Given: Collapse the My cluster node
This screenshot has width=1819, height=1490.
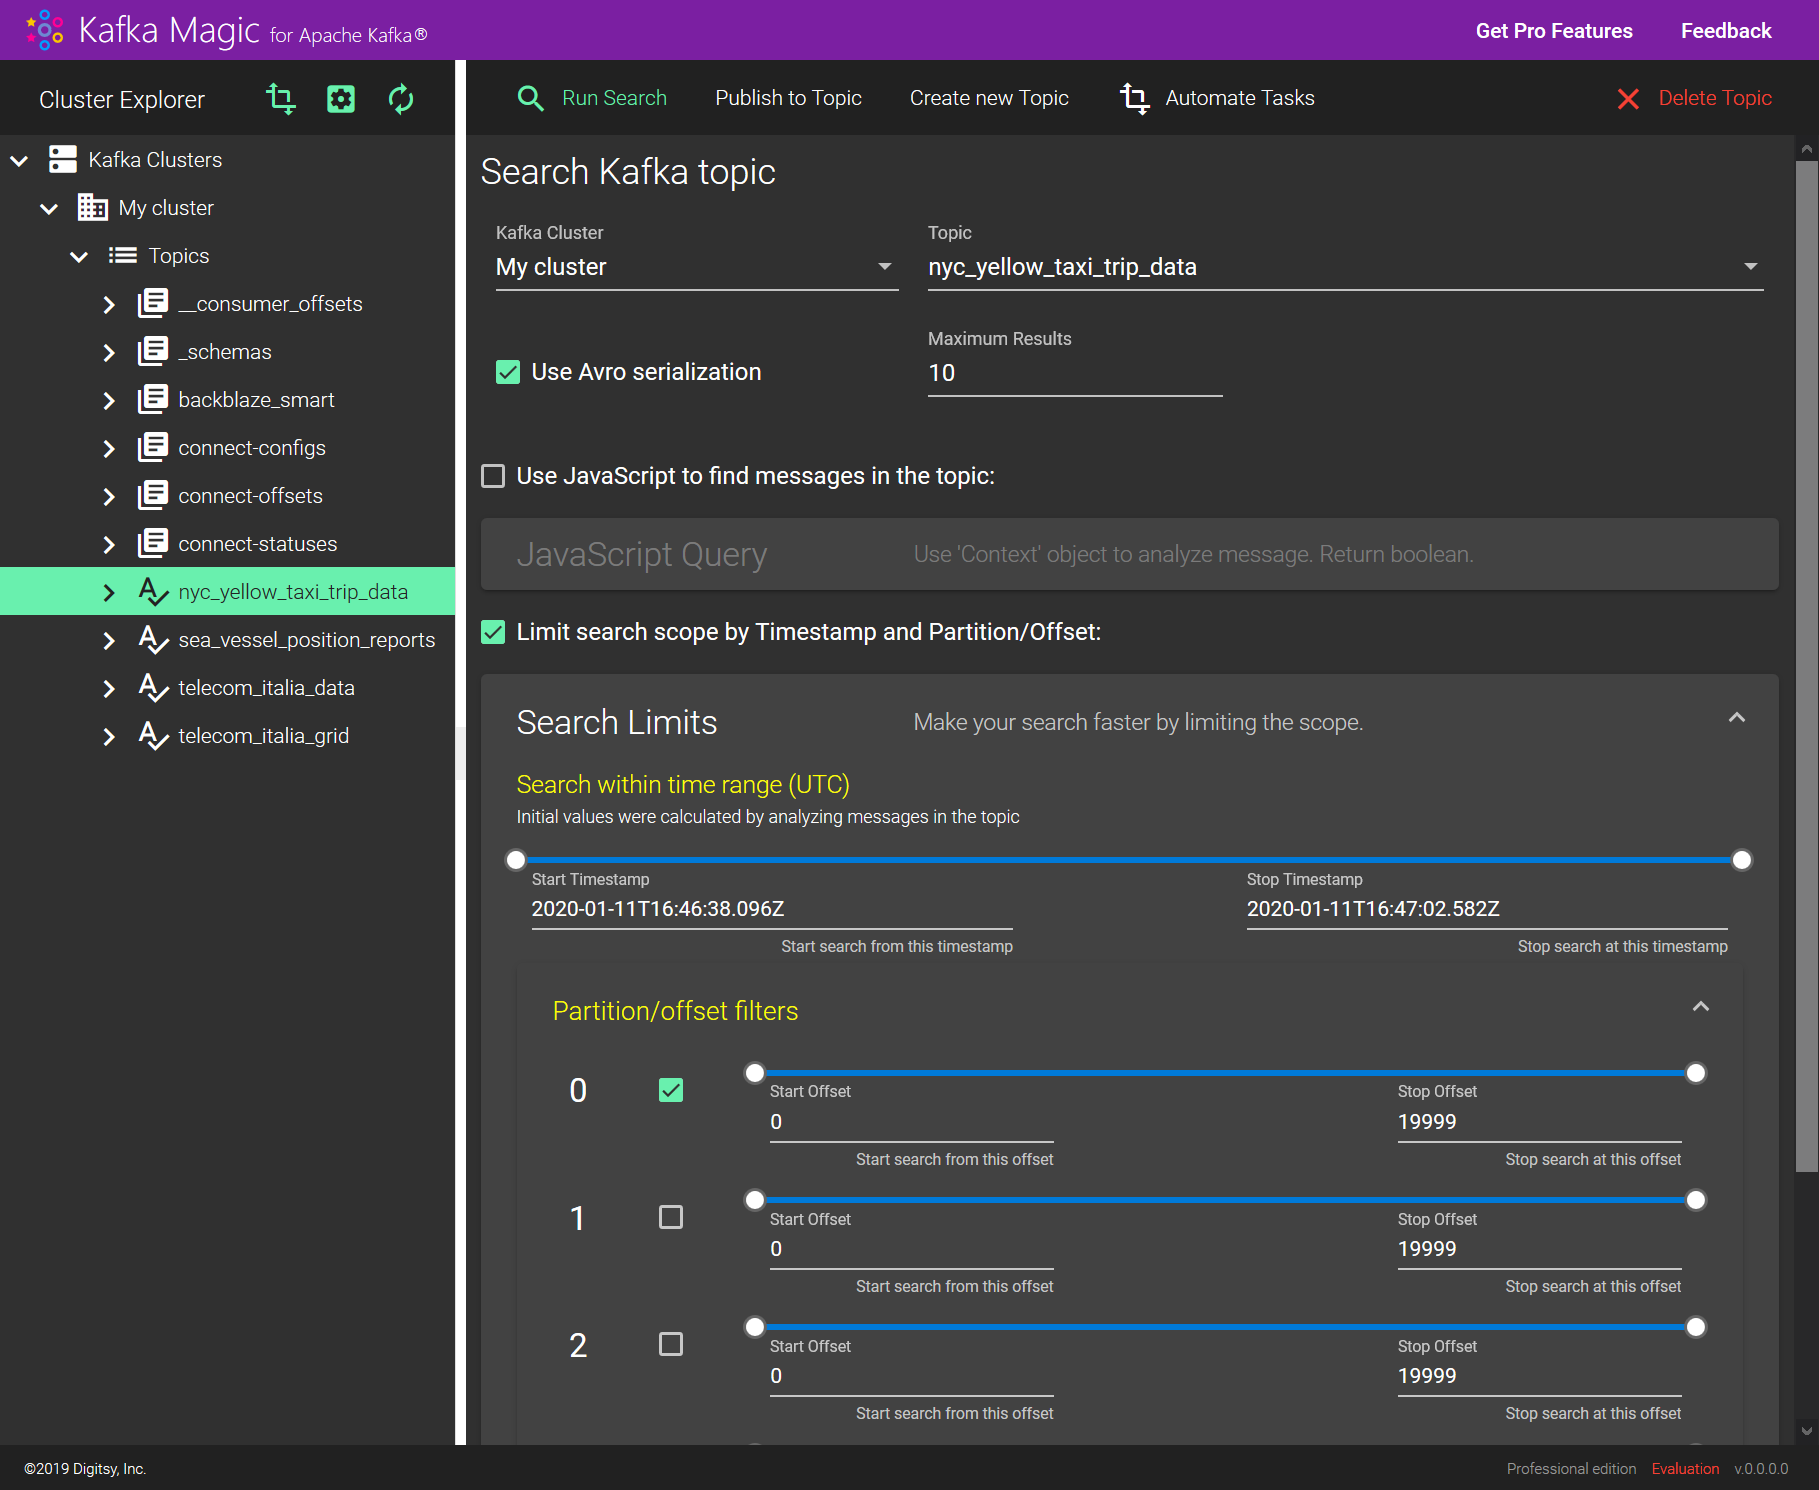Looking at the screenshot, I should 49,208.
